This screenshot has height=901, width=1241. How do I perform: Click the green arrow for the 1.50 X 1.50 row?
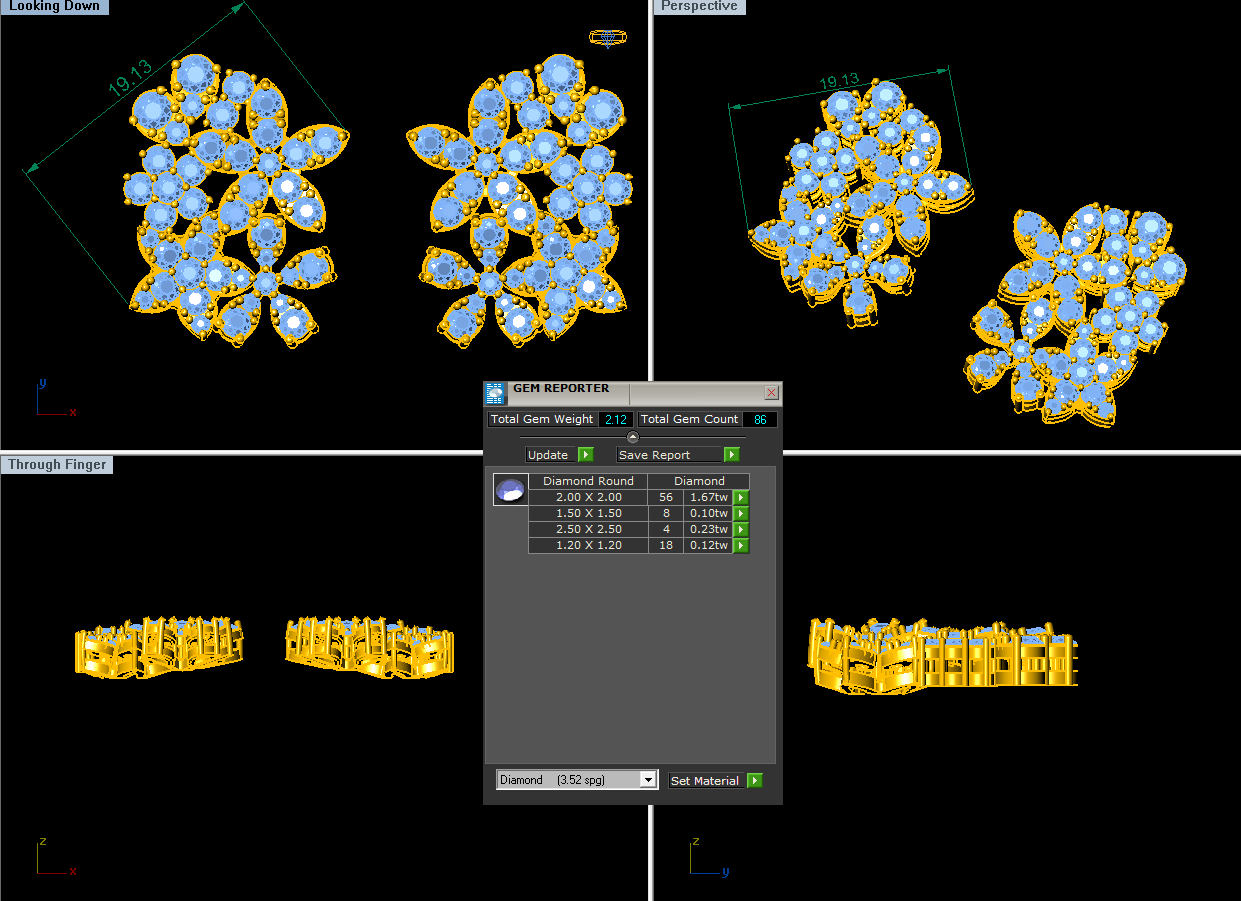click(741, 513)
